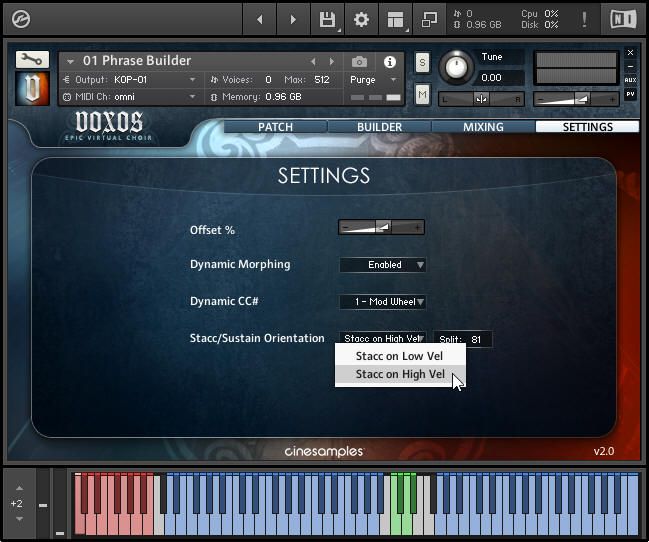Screen dimensions: 649x542
Task: Select next instrument arrow in header
Action: 332,62
